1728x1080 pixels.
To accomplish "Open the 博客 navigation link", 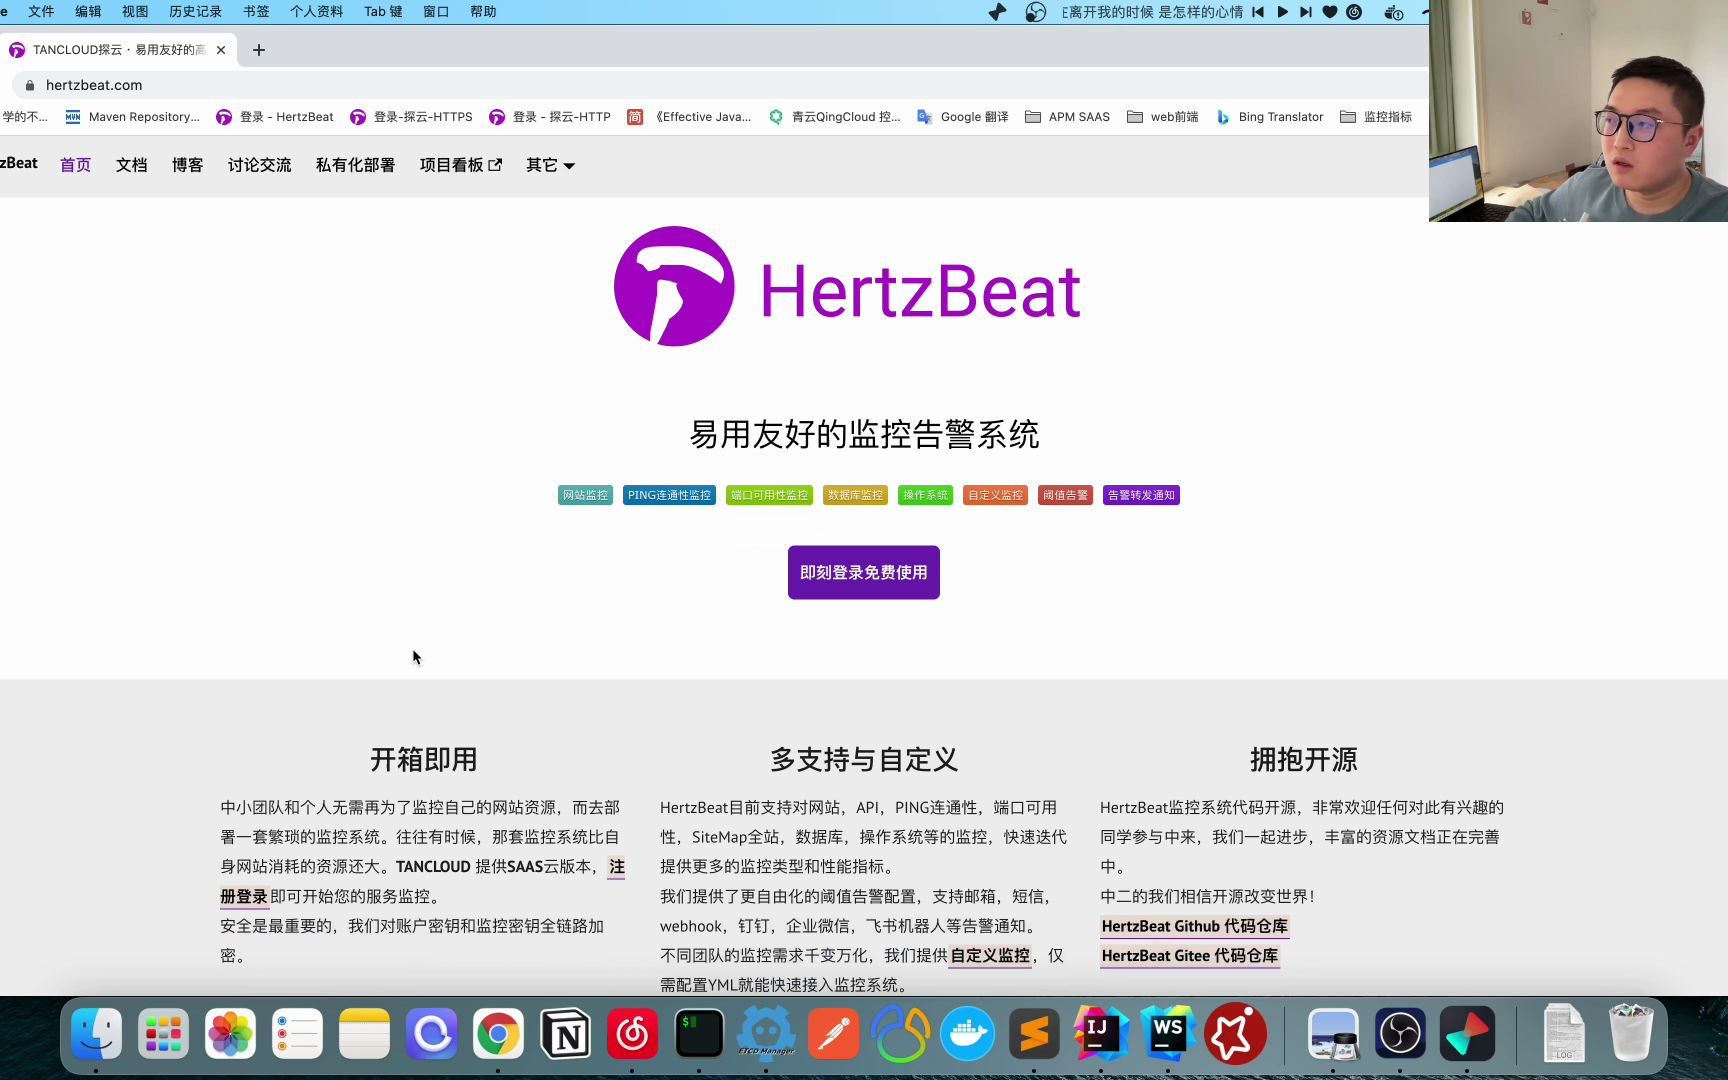I will pos(187,165).
